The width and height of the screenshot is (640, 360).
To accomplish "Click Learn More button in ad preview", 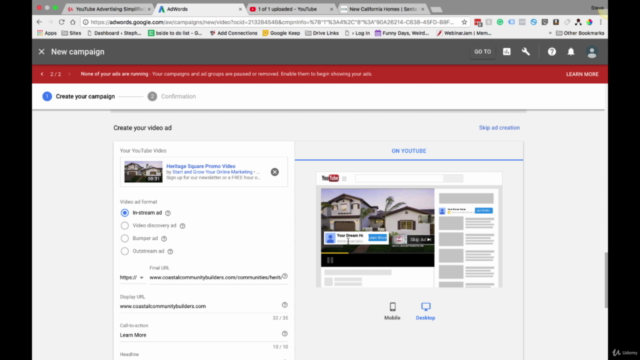I will coord(378,238).
